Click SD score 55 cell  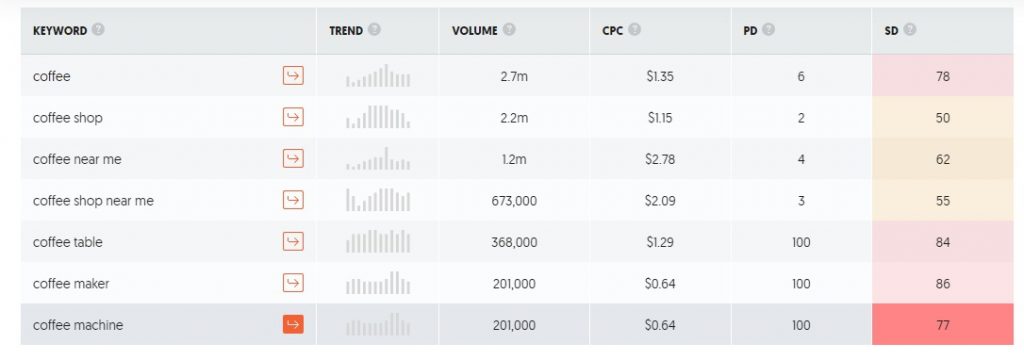point(942,201)
